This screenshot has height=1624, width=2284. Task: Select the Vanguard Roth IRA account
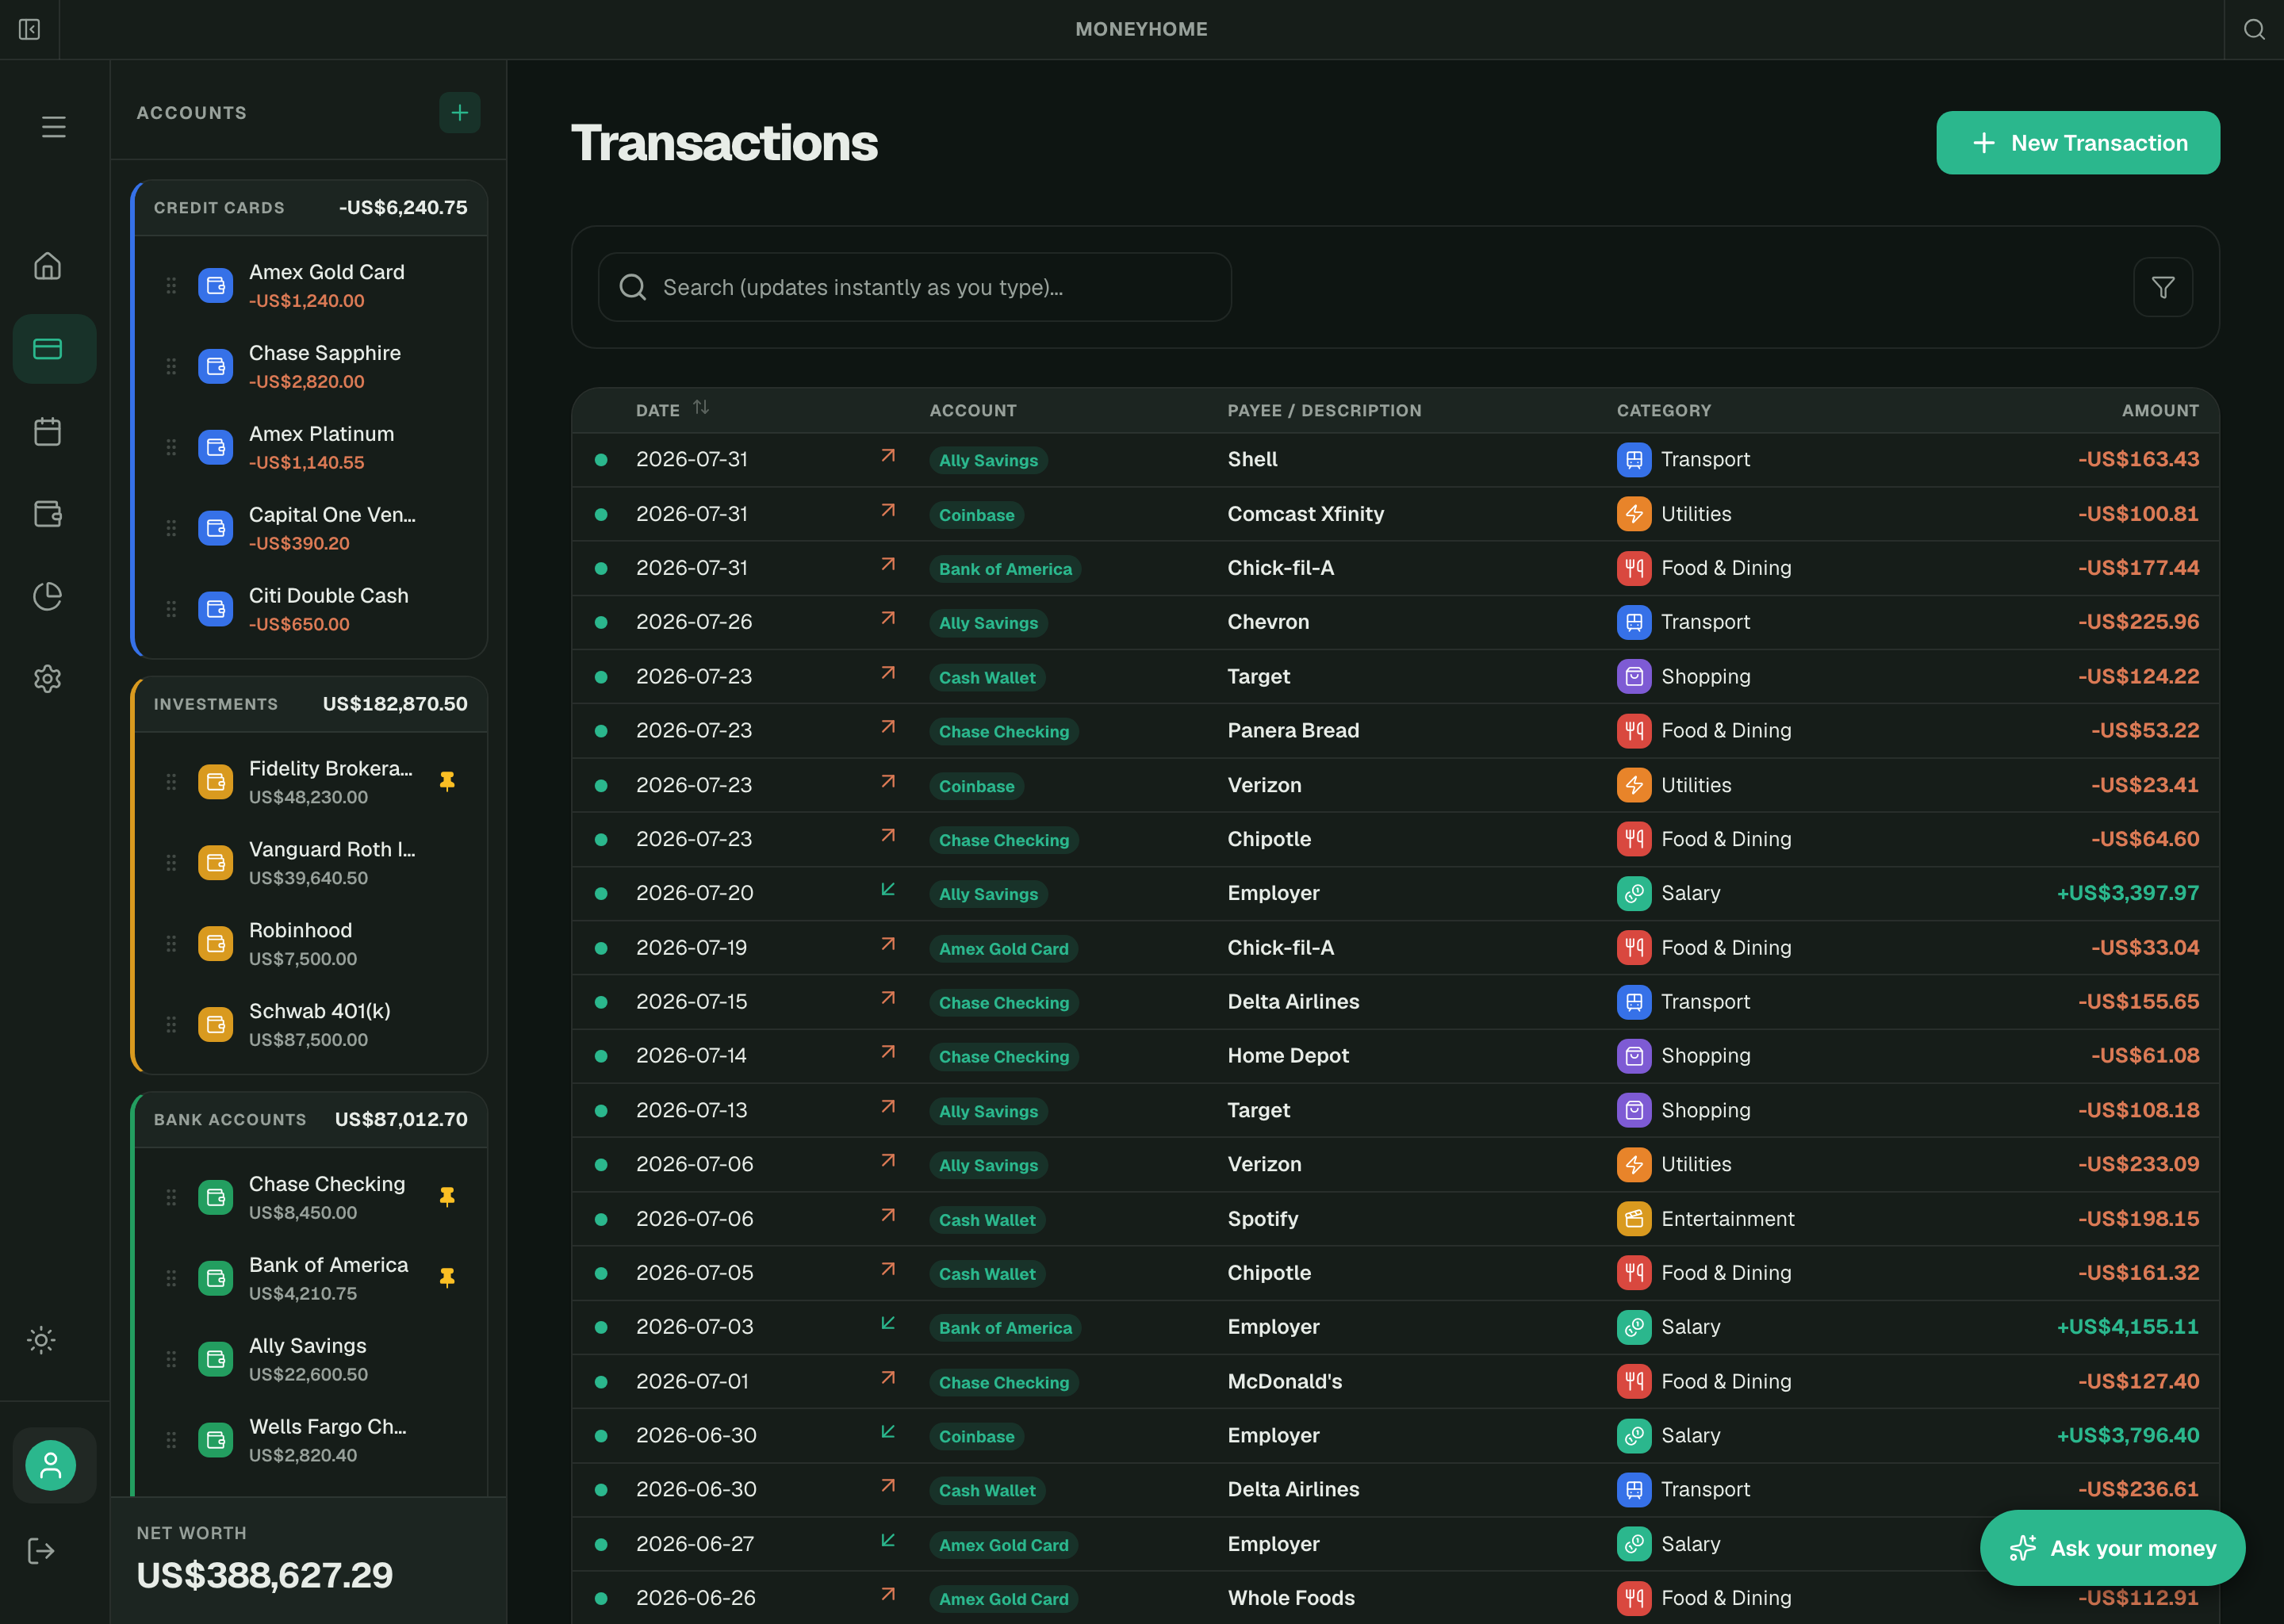click(x=310, y=863)
